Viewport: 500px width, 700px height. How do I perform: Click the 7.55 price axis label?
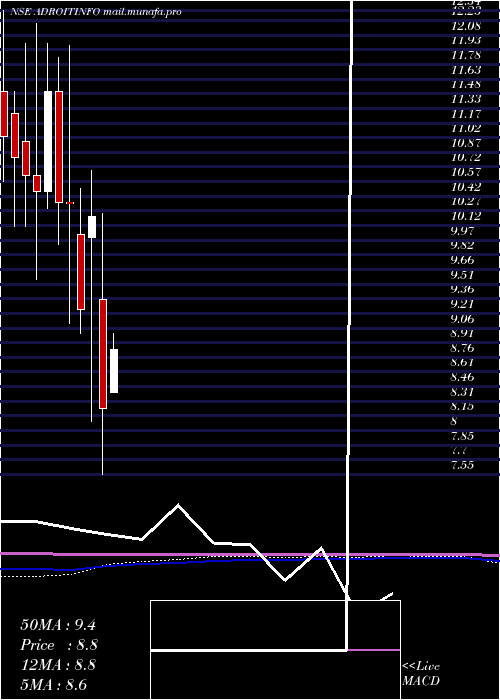pos(463,466)
